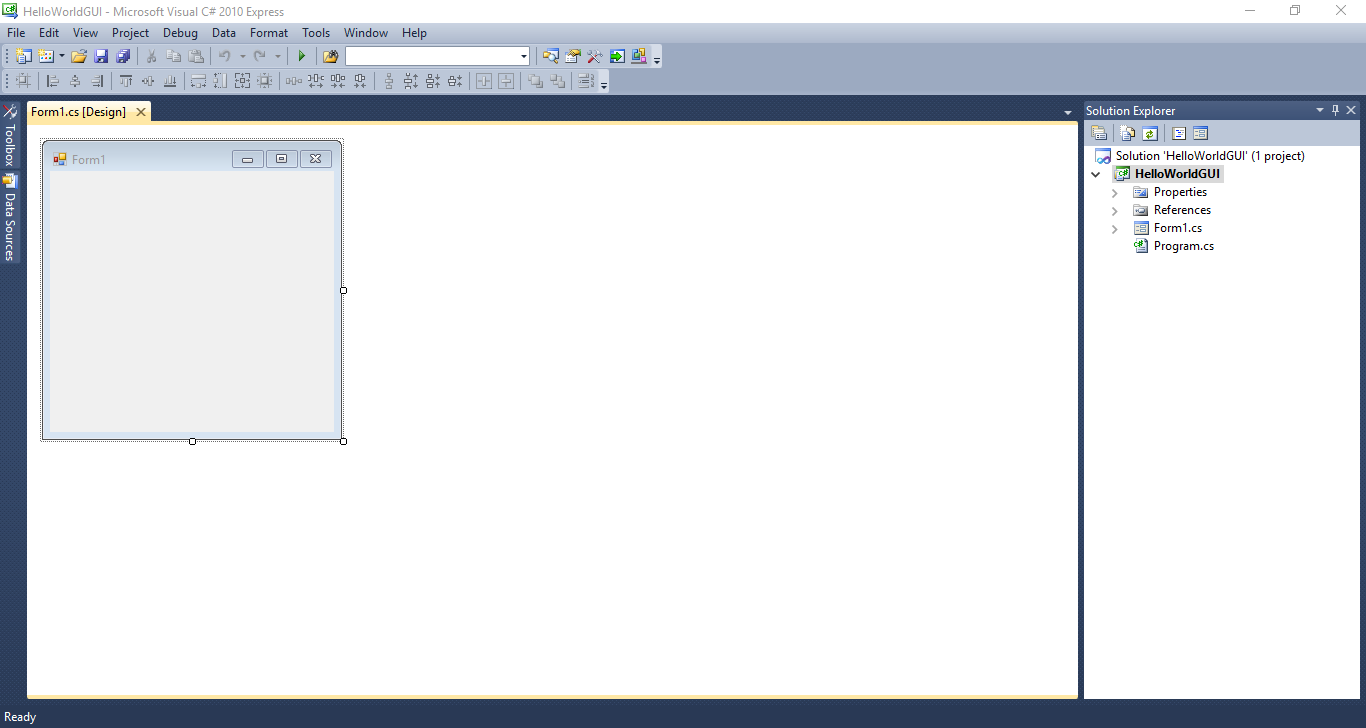Click the Send to Back icon
The width and height of the screenshot is (1366, 728).
(x=557, y=81)
